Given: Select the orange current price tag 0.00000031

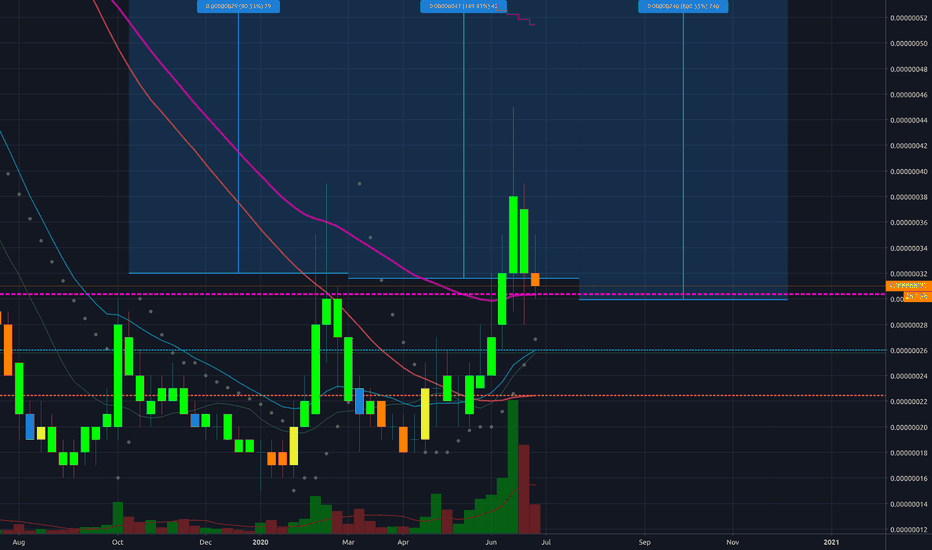Looking at the screenshot, I should pyautogui.click(x=908, y=286).
